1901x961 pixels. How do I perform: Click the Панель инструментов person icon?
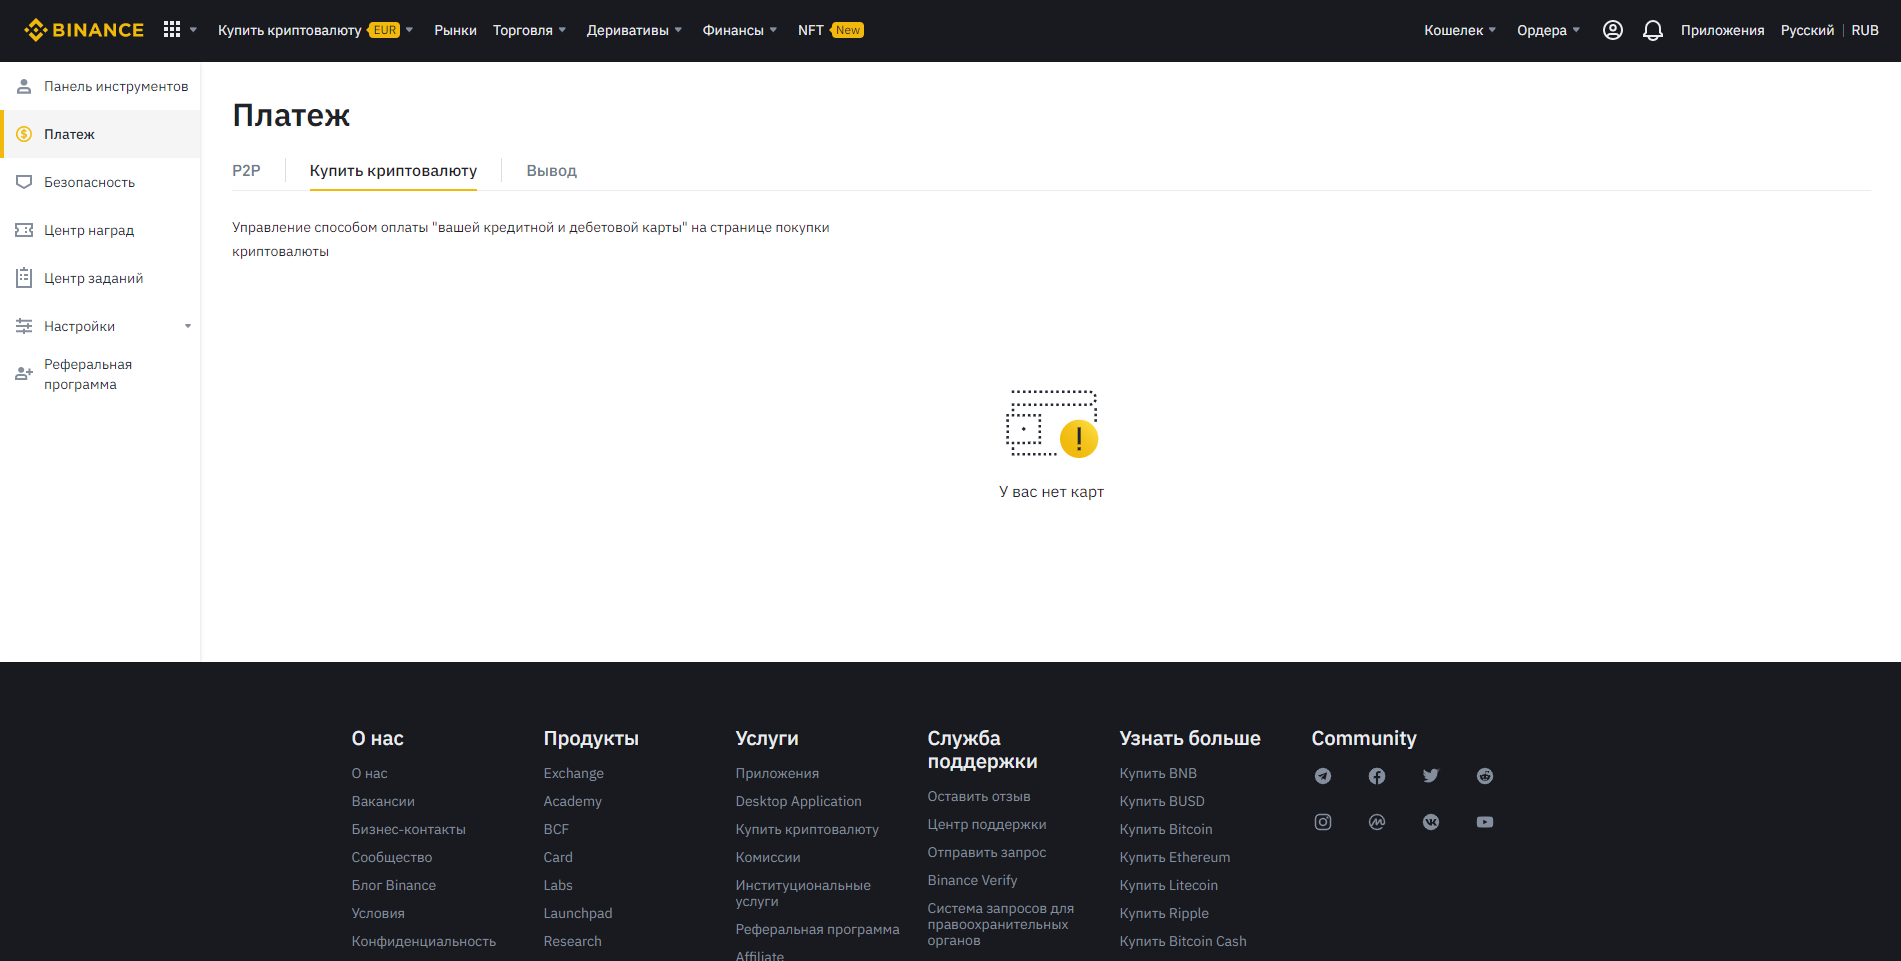coord(24,87)
